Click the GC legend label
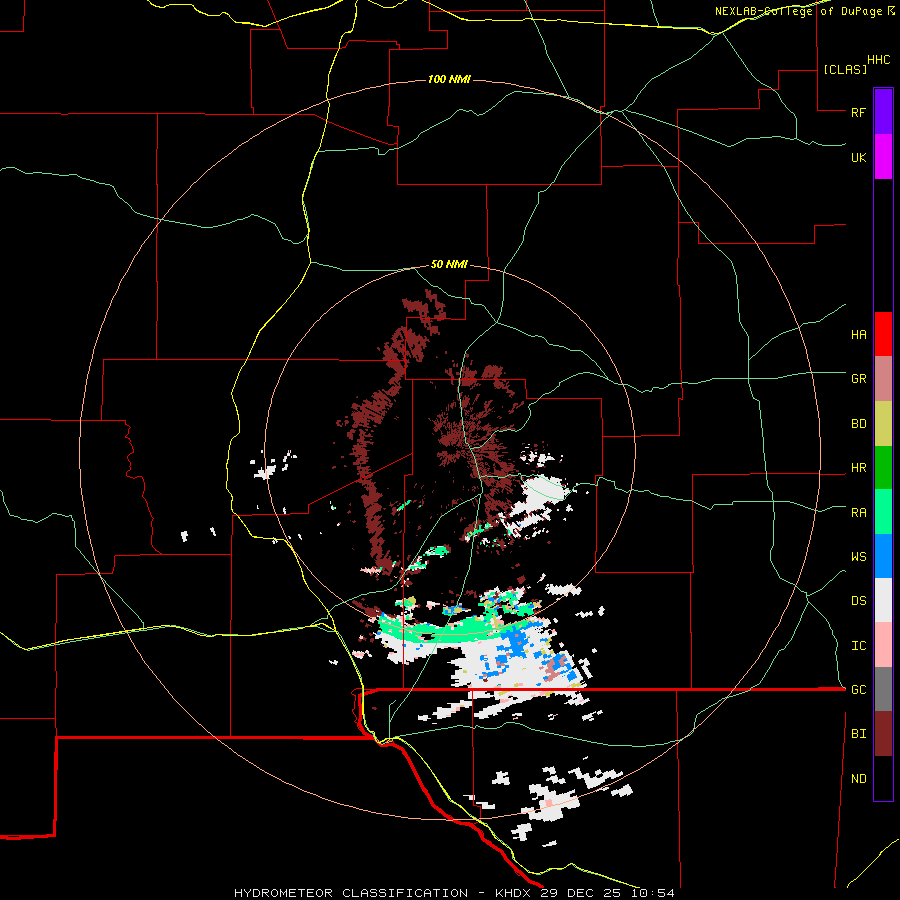Viewport: 900px width, 900px height. (x=858, y=690)
